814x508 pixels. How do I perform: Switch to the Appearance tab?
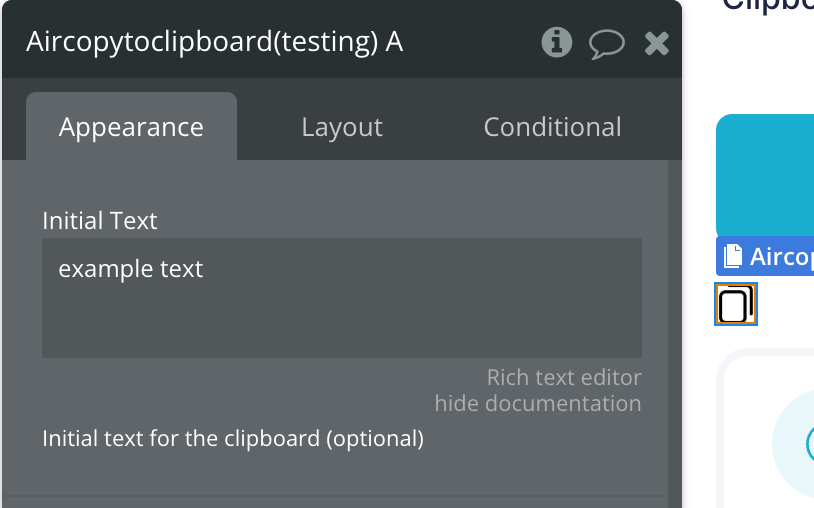click(x=131, y=127)
